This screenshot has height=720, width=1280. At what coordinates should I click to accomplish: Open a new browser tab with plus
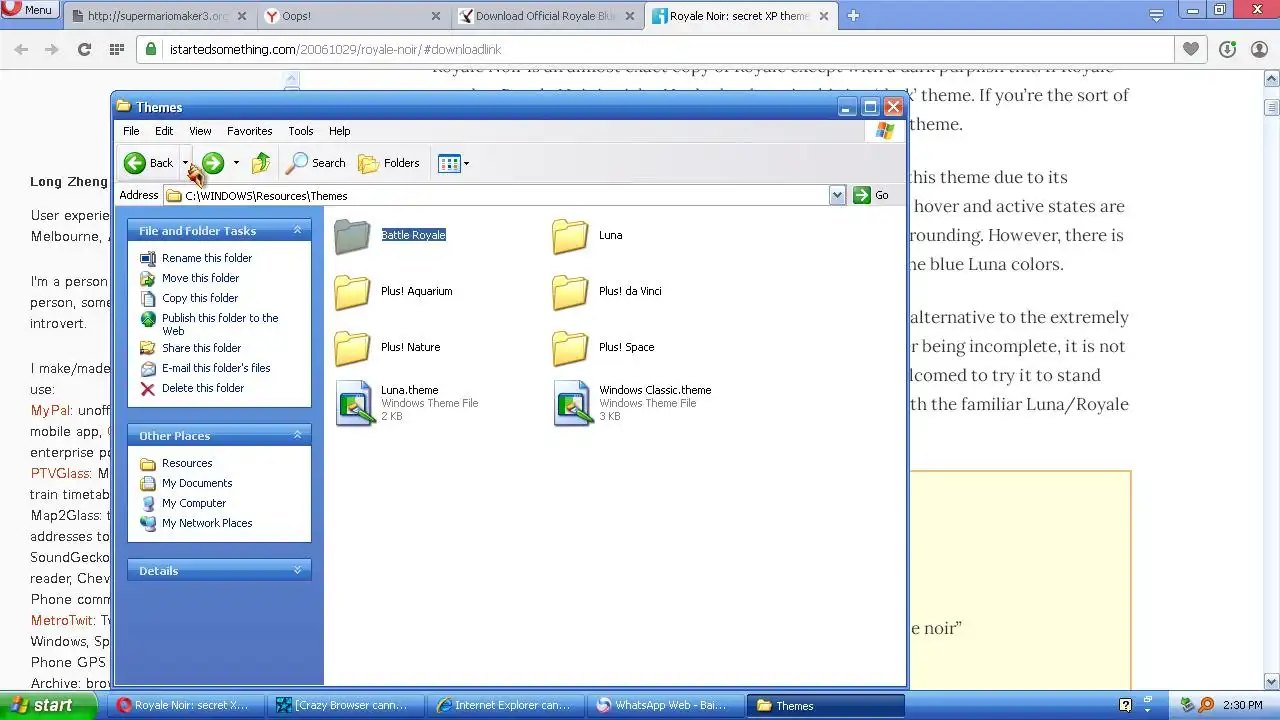click(853, 15)
